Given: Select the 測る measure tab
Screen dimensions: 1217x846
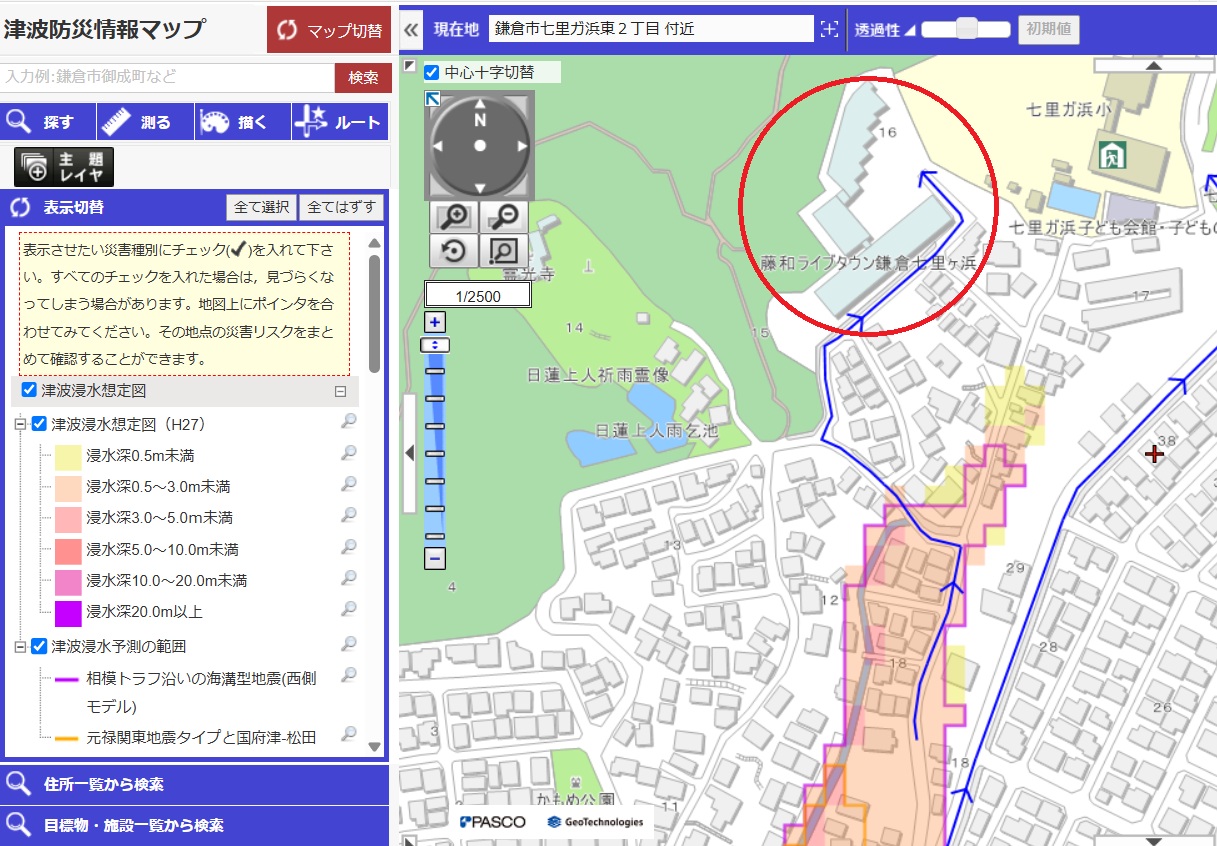Looking at the screenshot, I should pos(145,122).
